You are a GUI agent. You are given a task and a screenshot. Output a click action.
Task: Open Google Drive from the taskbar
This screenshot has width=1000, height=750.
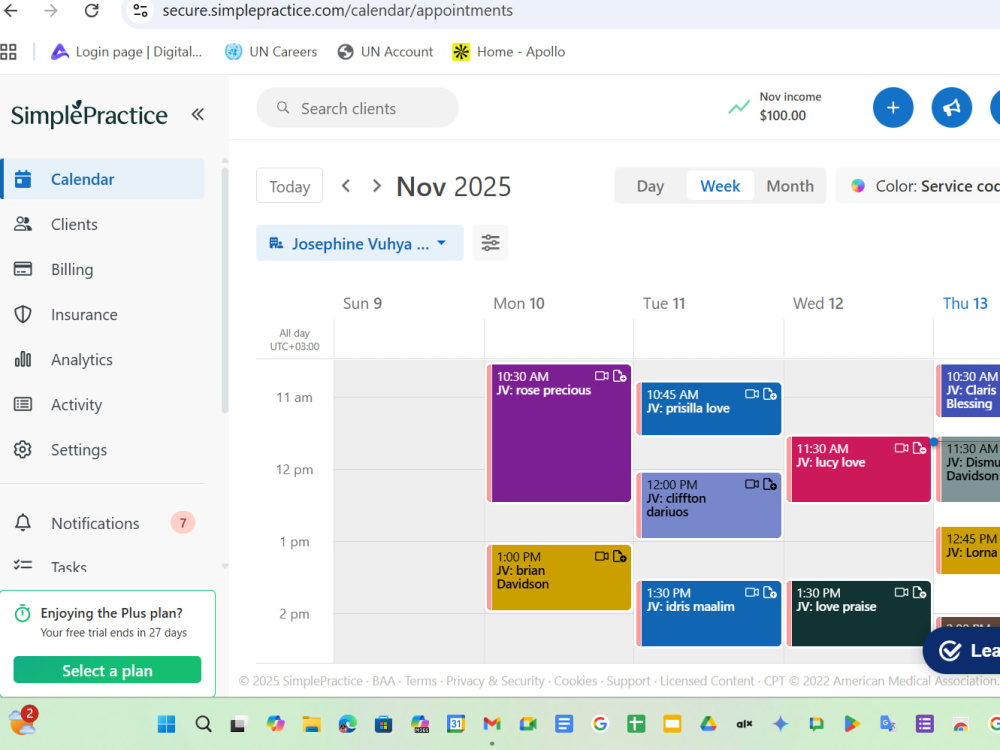708,724
